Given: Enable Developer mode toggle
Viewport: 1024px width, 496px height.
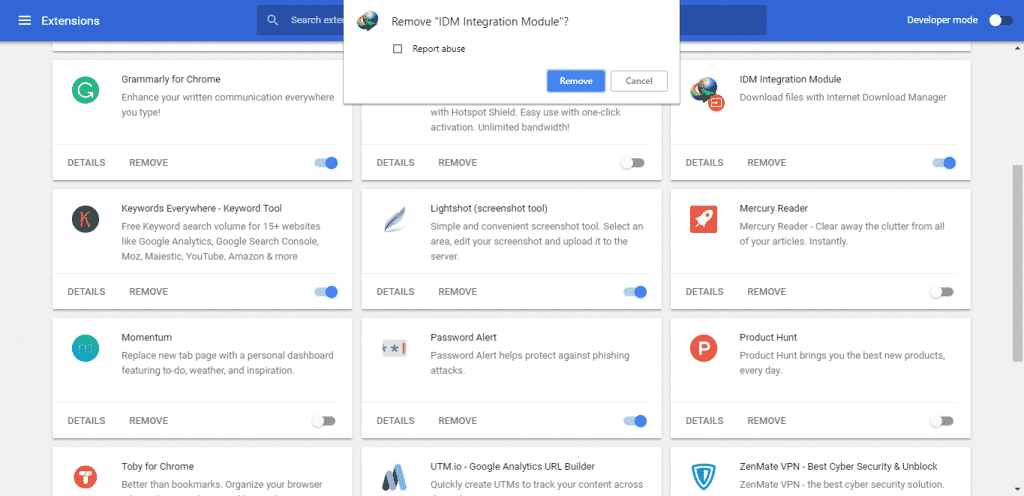Looking at the screenshot, I should tap(999, 20).
